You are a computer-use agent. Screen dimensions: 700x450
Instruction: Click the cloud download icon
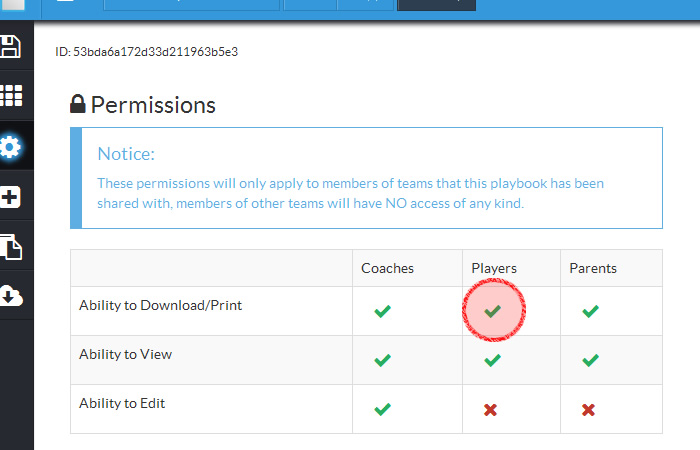tap(11, 296)
